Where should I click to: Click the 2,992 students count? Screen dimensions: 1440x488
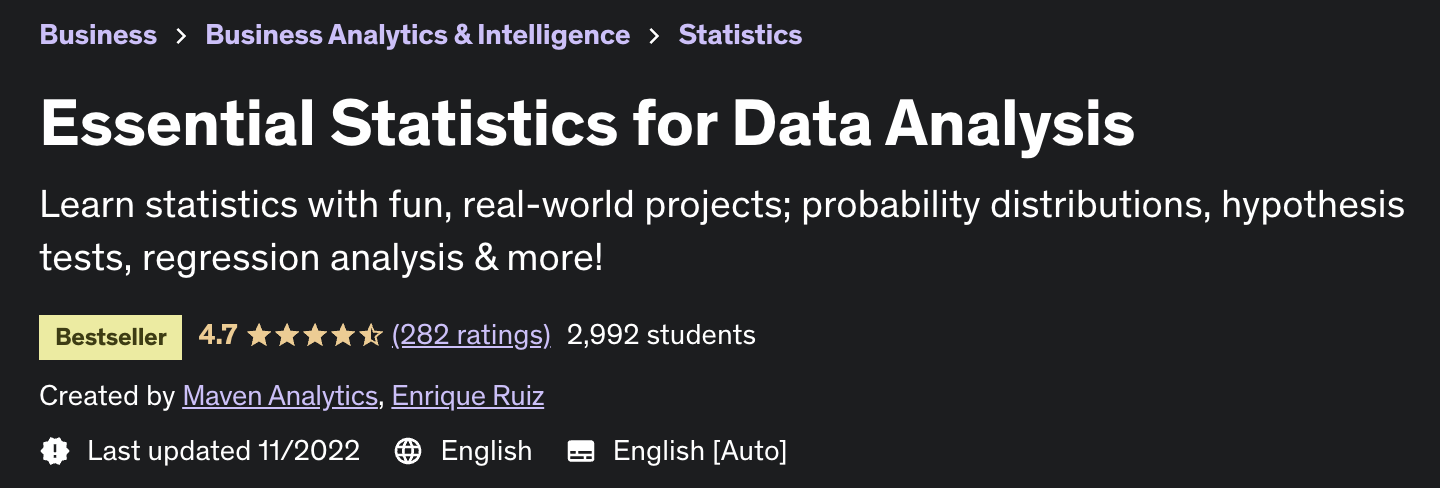(x=661, y=335)
